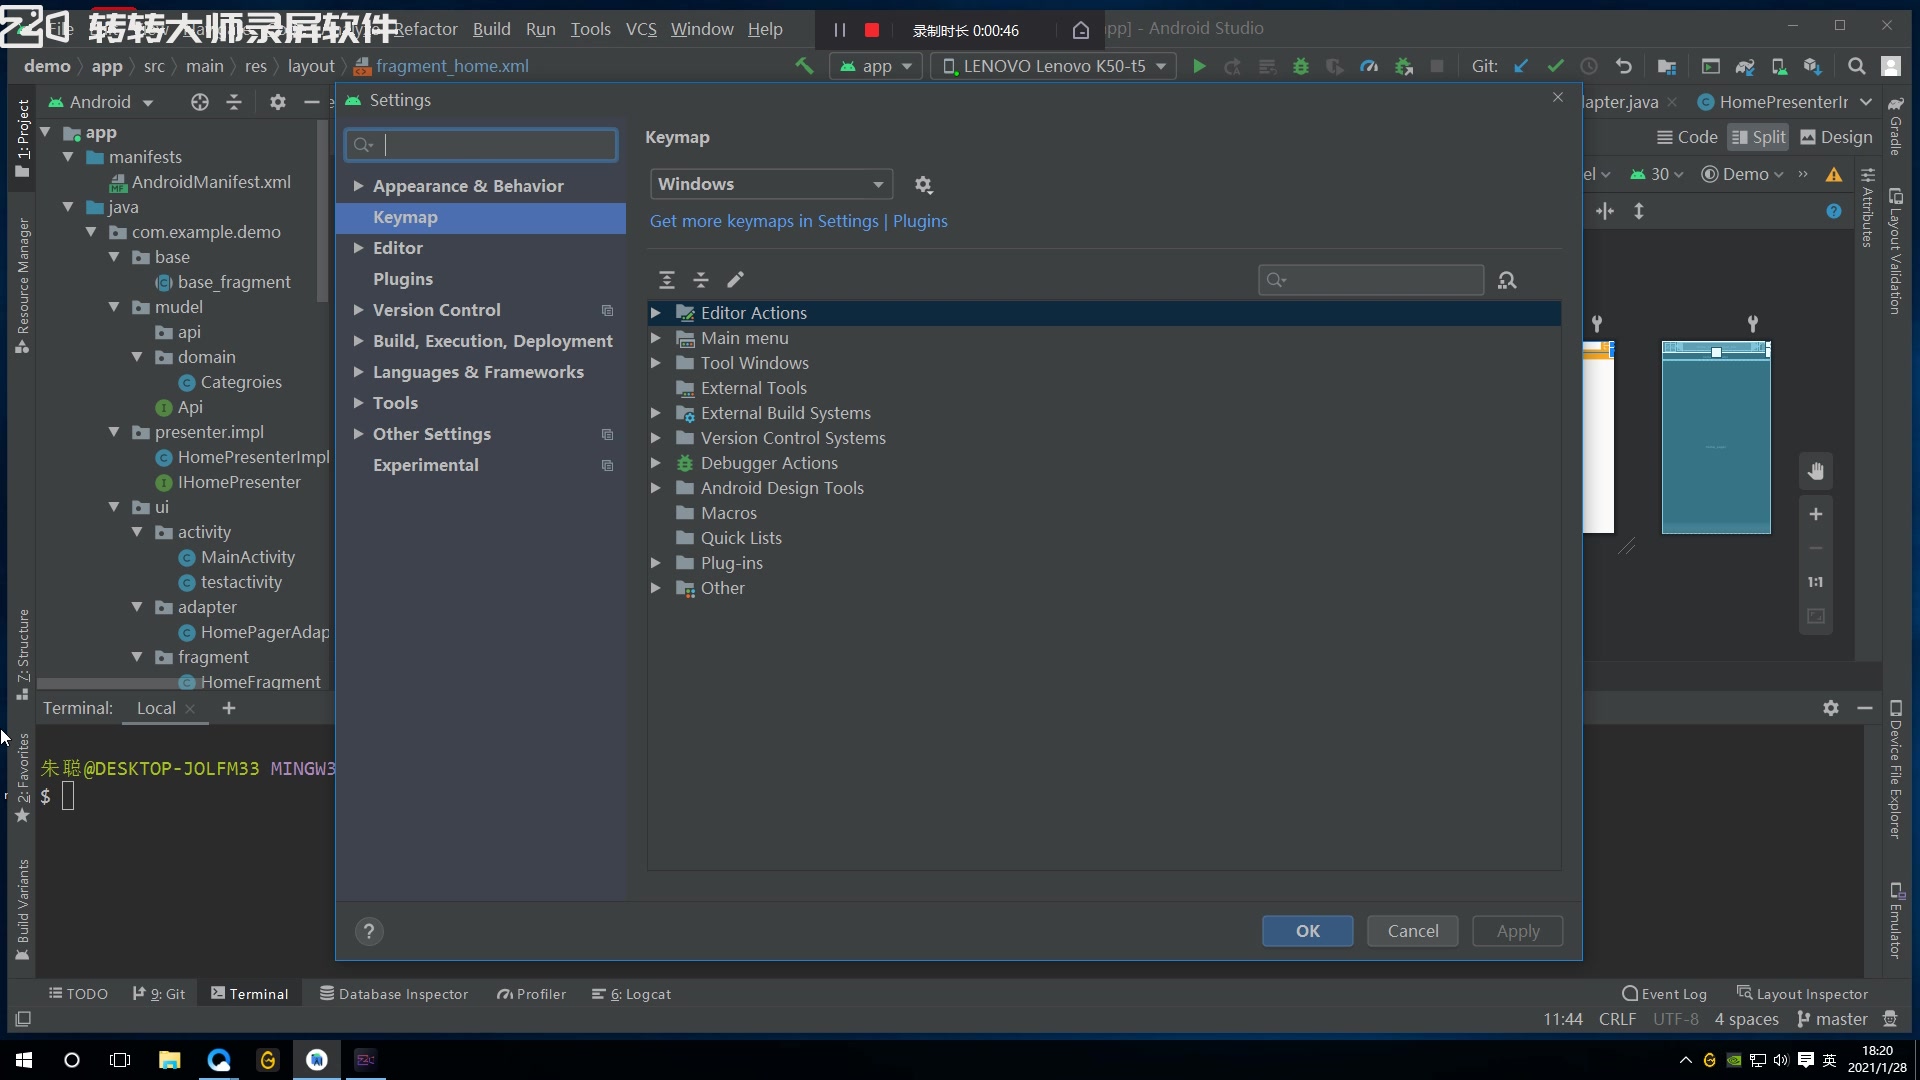Click the pencil edit shortcut icon
The height and width of the screenshot is (1080, 1920).
click(735, 280)
